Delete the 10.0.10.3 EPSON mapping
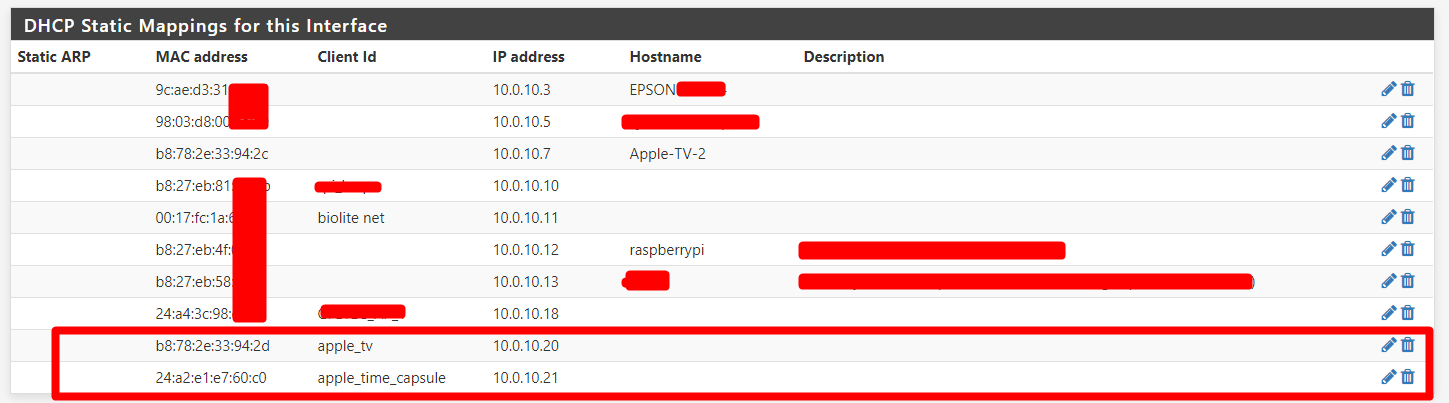Image resolution: width=1449 pixels, height=403 pixels. click(1408, 89)
